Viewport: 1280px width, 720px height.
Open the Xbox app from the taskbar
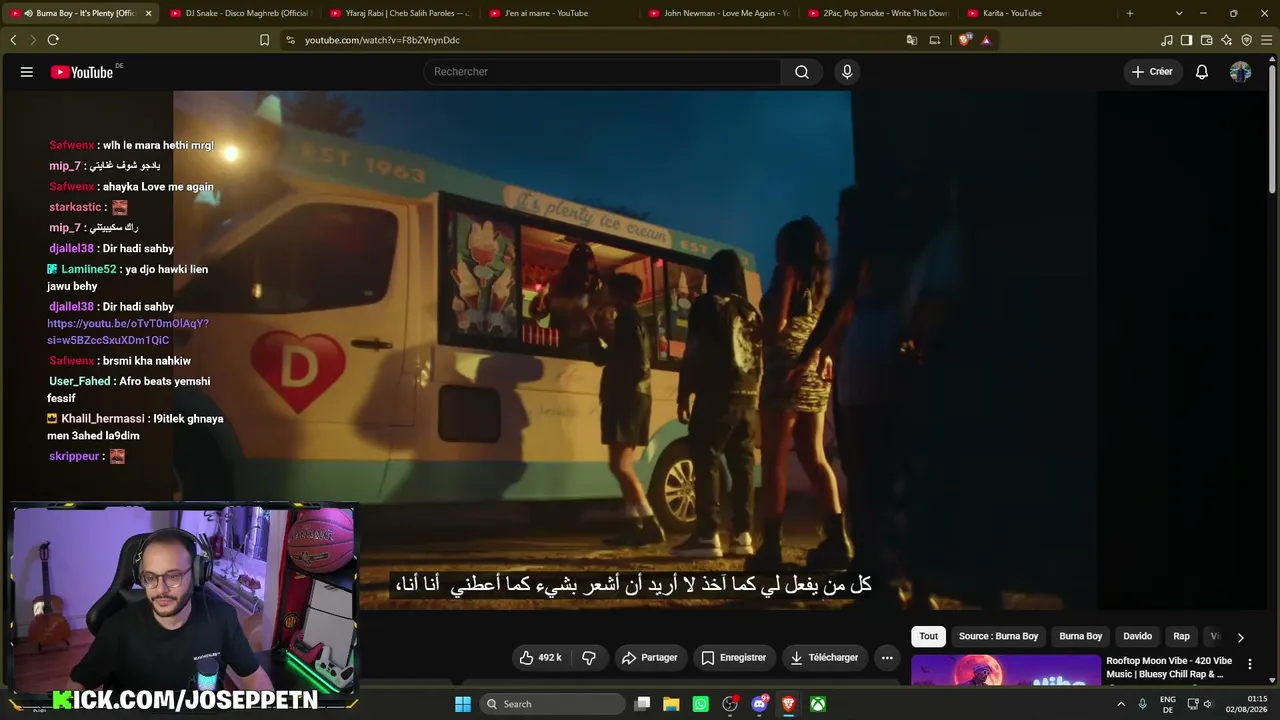[x=818, y=704]
